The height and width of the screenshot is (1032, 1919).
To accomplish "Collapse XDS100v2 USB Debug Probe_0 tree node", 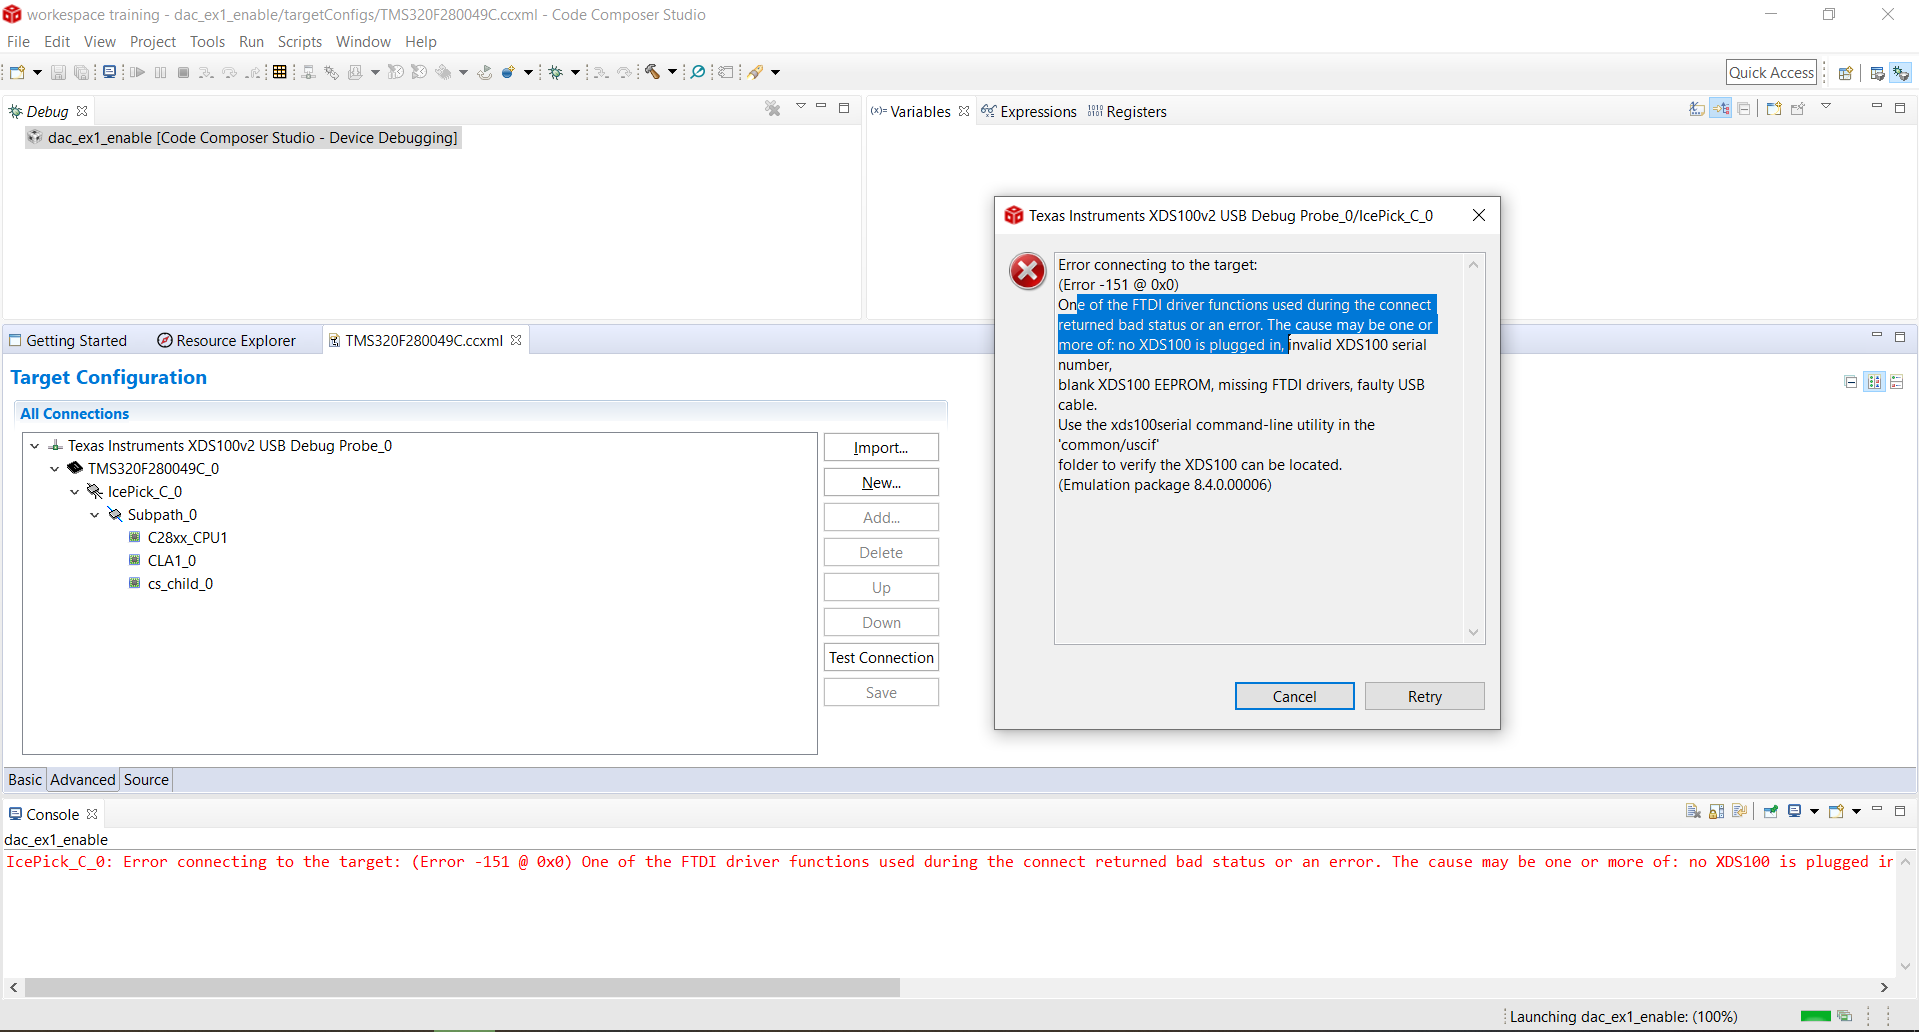I will (35, 446).
